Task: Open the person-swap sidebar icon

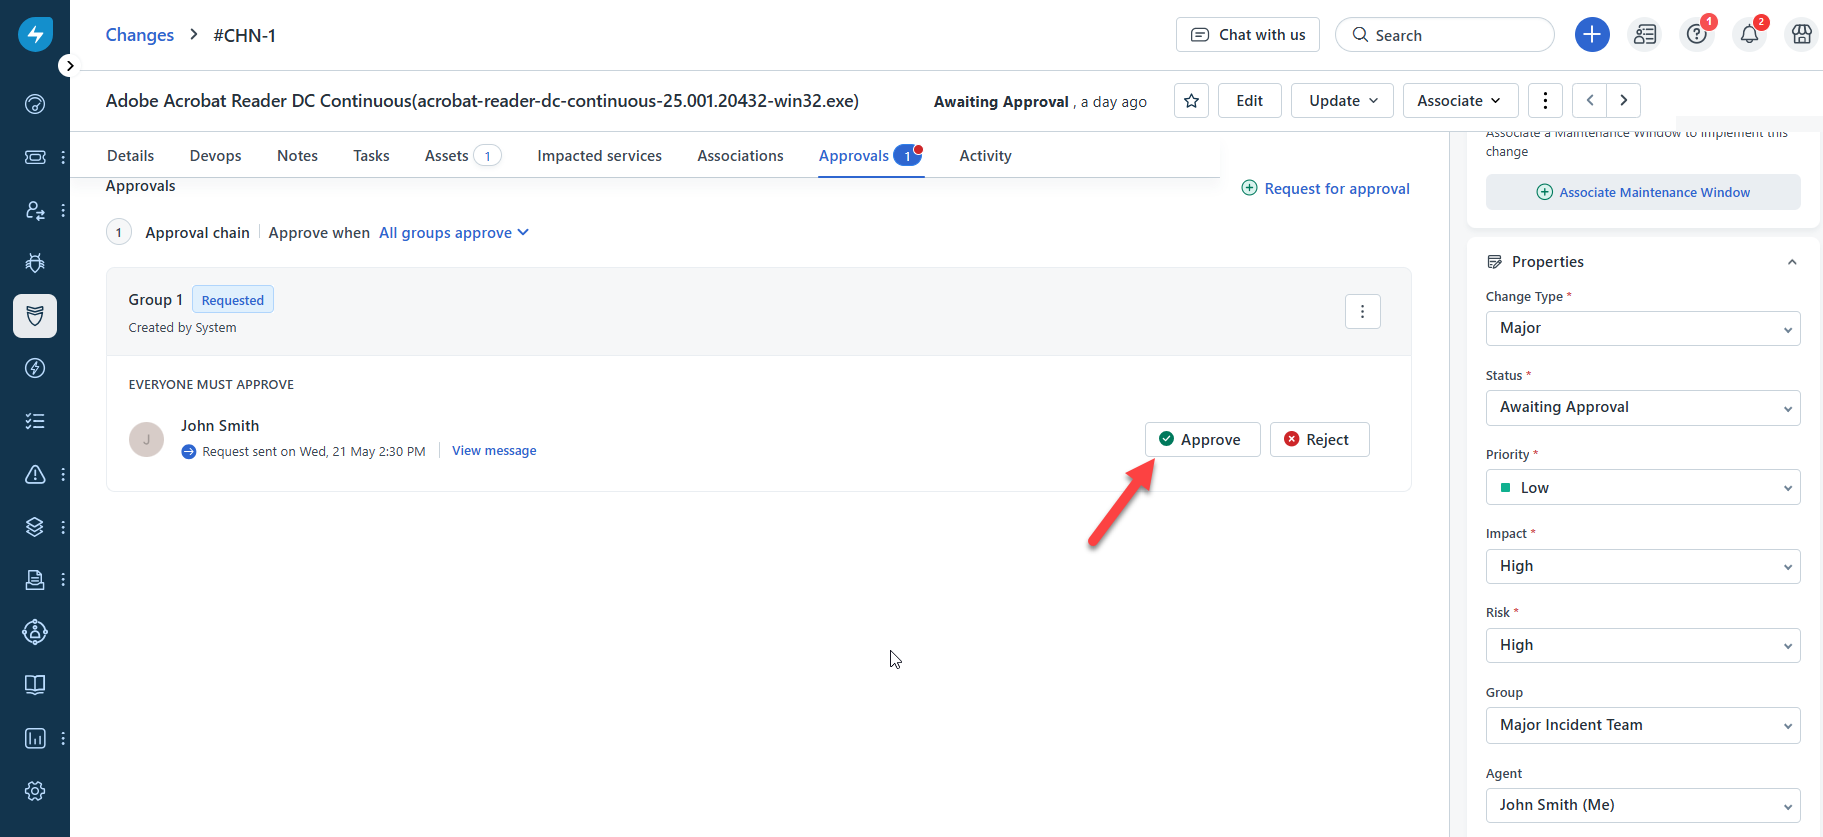Action: click(35, 210)
